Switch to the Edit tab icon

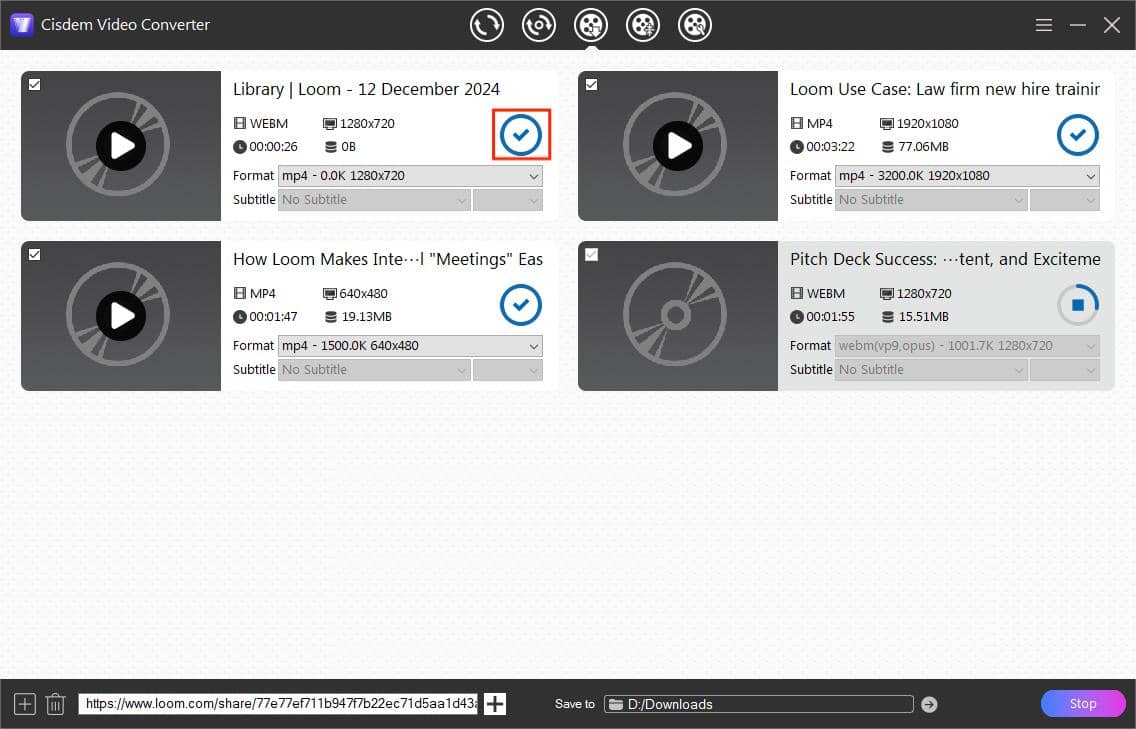click(695, 25)
